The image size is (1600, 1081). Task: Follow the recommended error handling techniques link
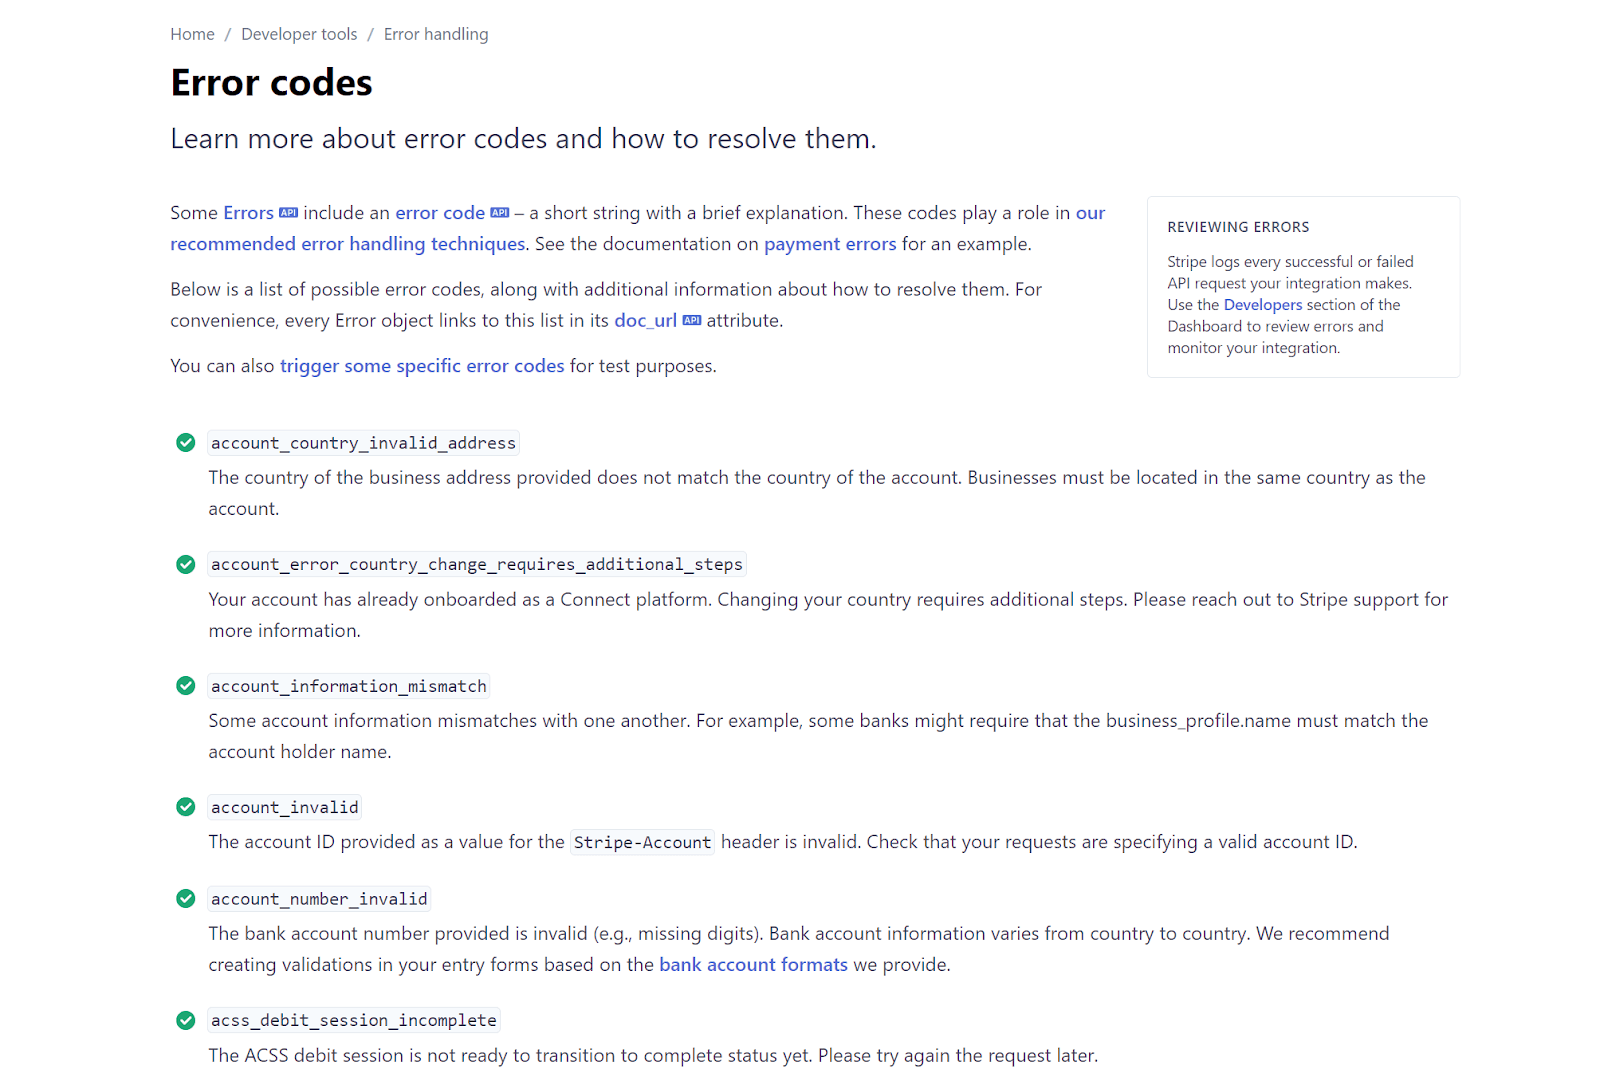tap(347, 243)
